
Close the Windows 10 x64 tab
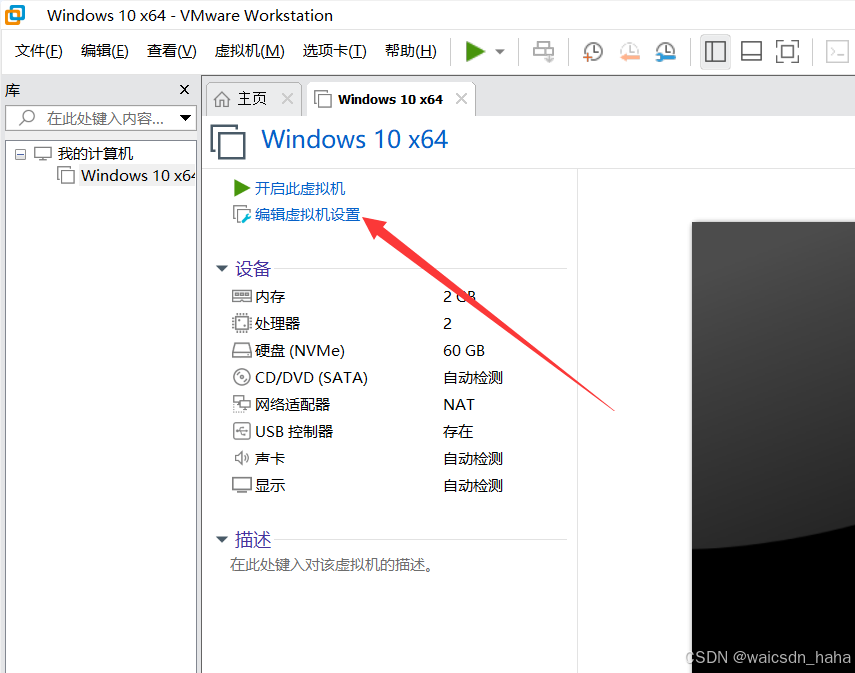461,99
